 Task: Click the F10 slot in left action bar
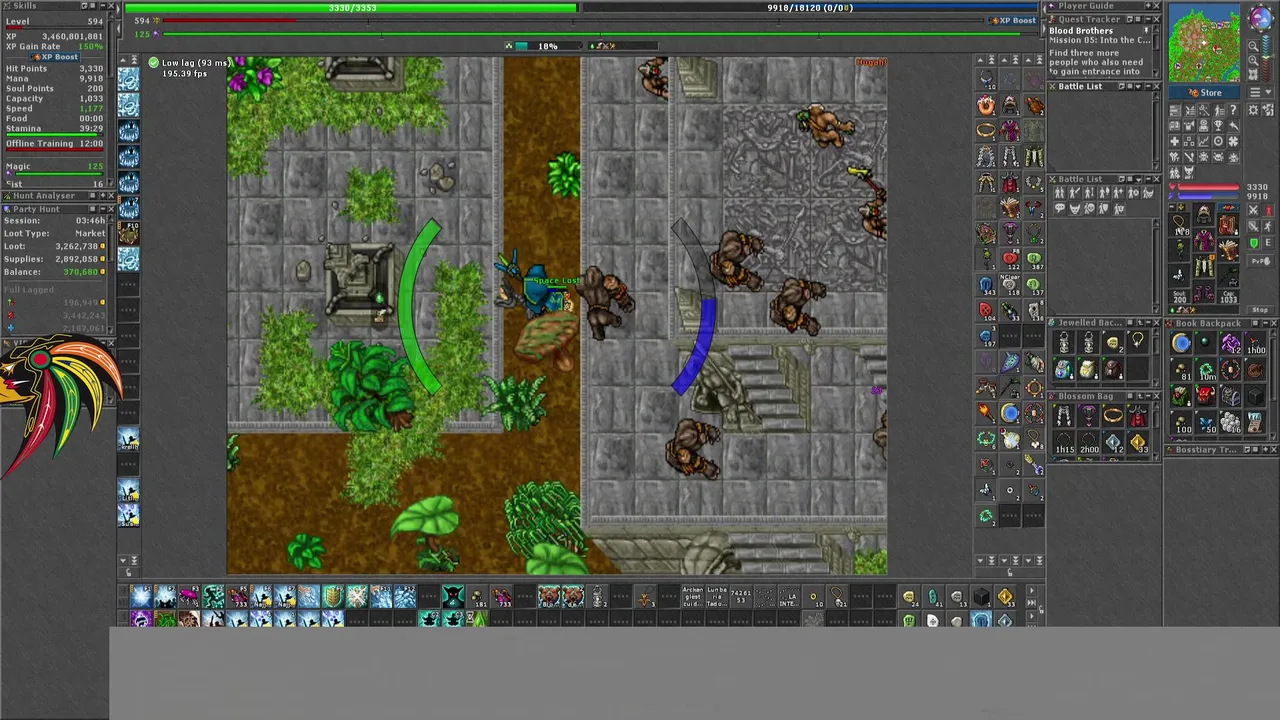(x=129, y=233)
